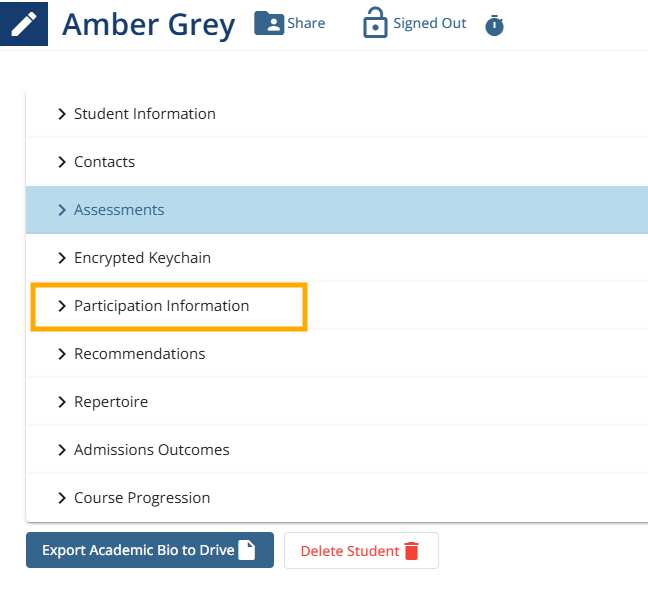Screen dimensions: 648x592
Task: Click the Signed Out status text
Action: pos(430,23)
